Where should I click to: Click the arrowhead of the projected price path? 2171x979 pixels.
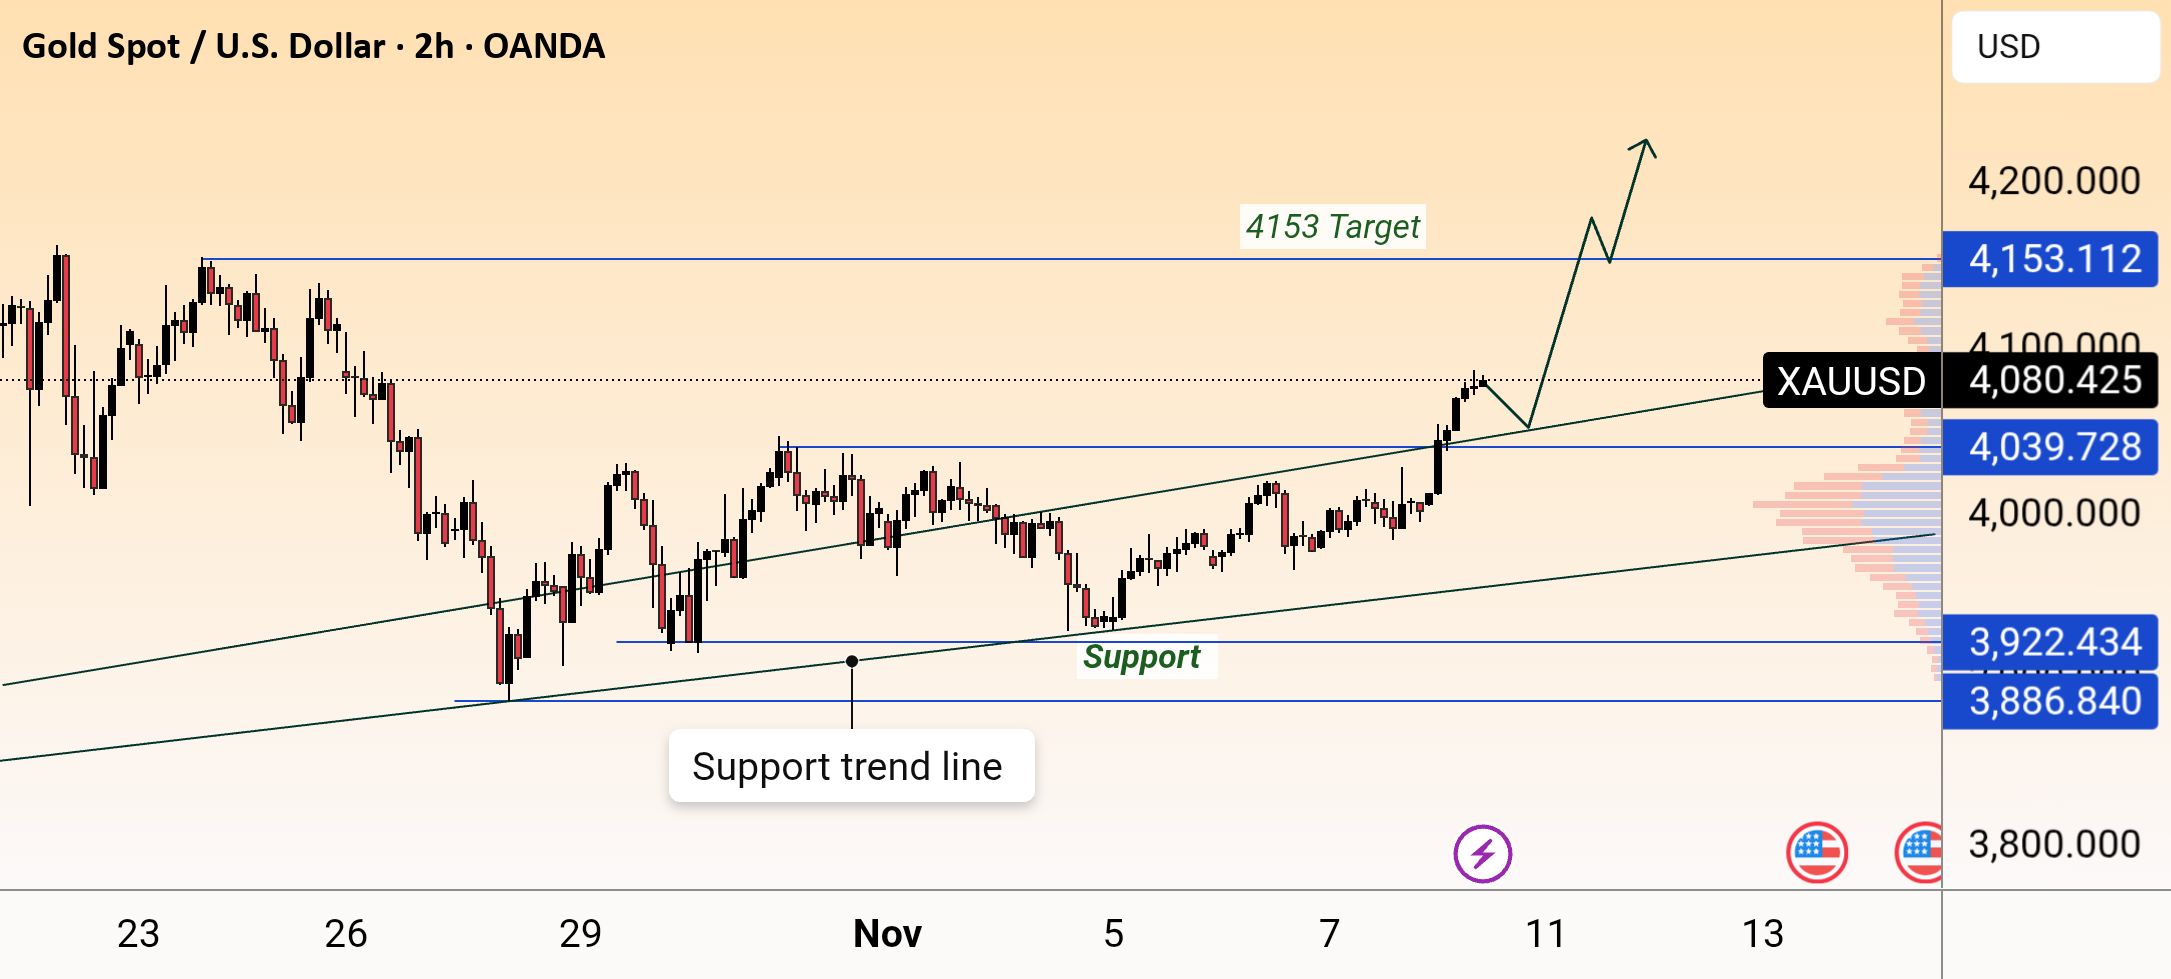(1645, 144)
